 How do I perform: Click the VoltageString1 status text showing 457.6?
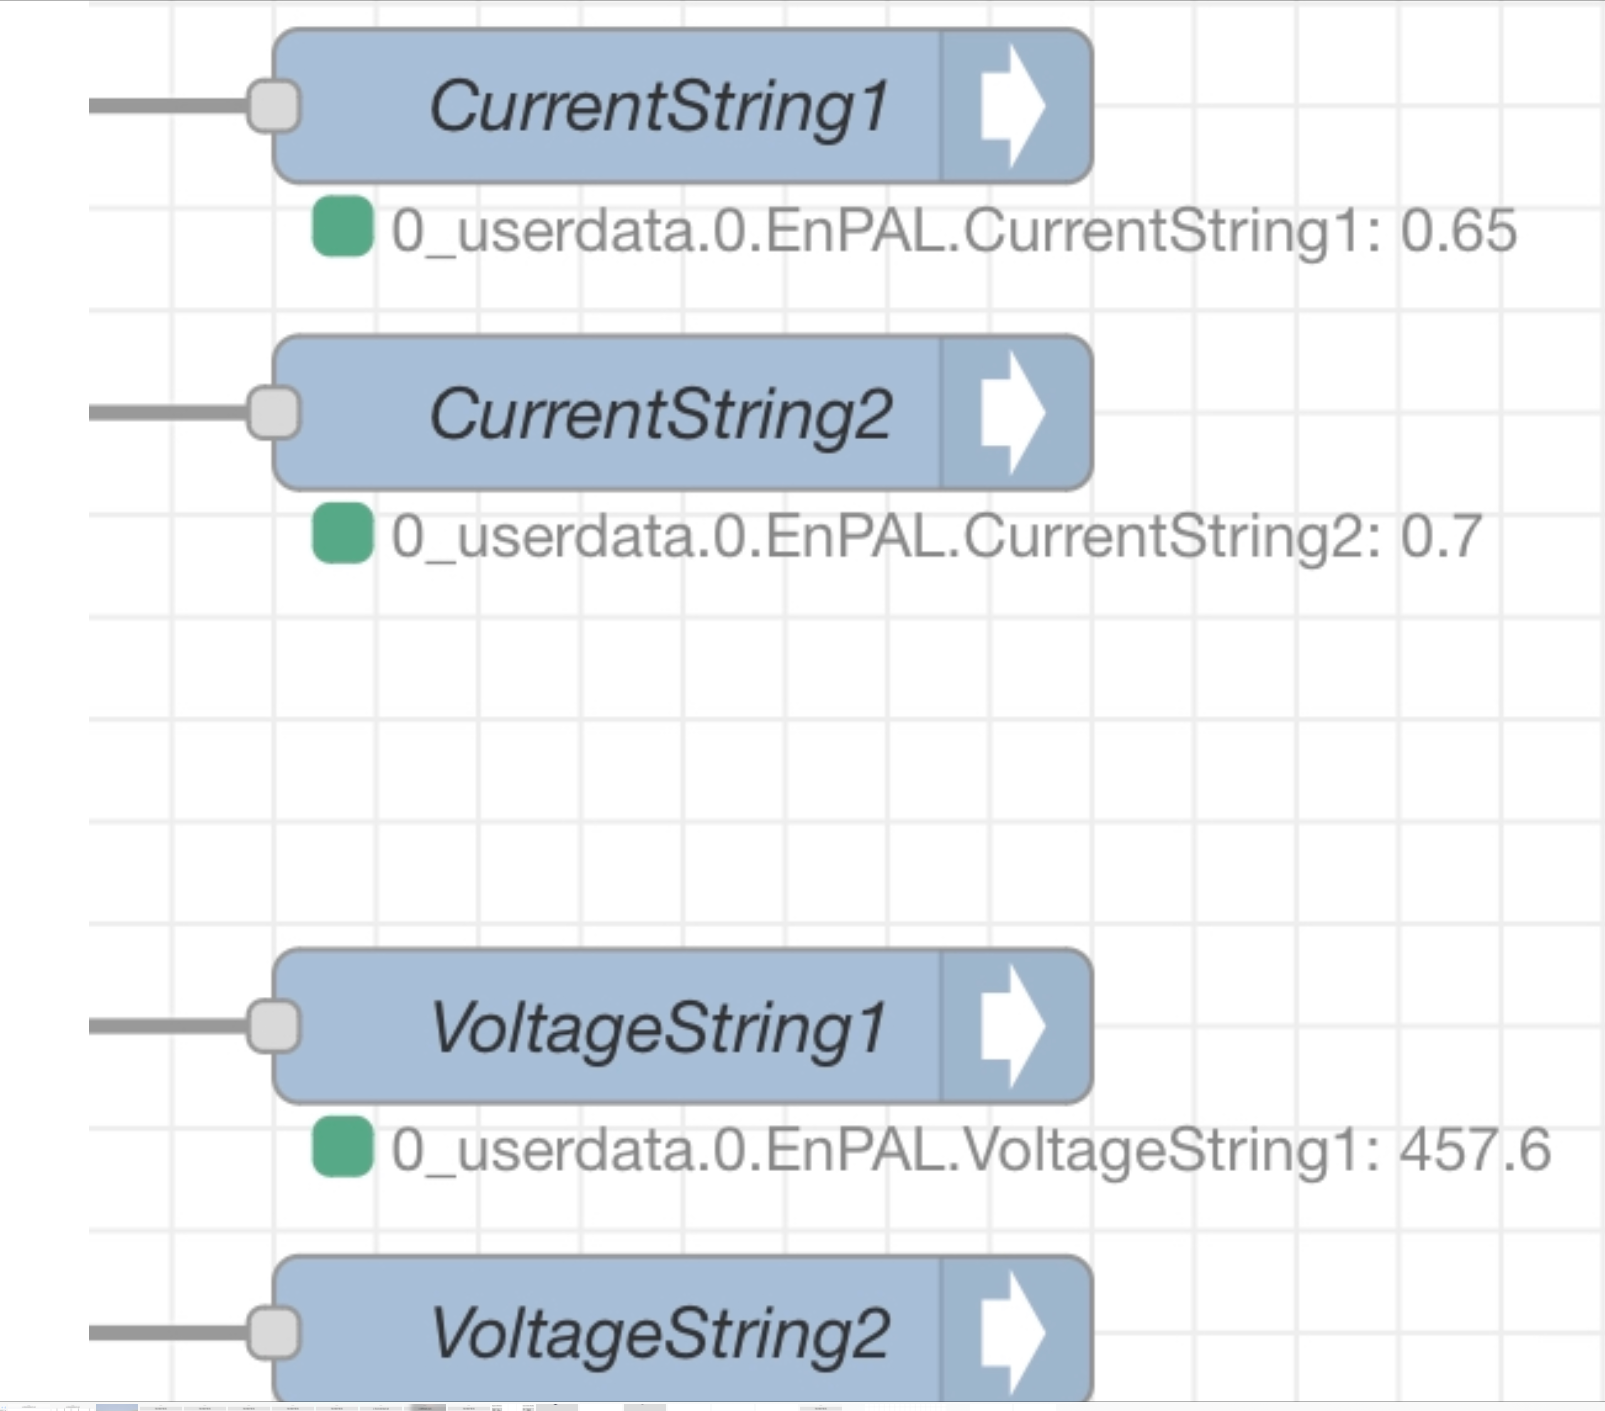[x=970, y=1150]
